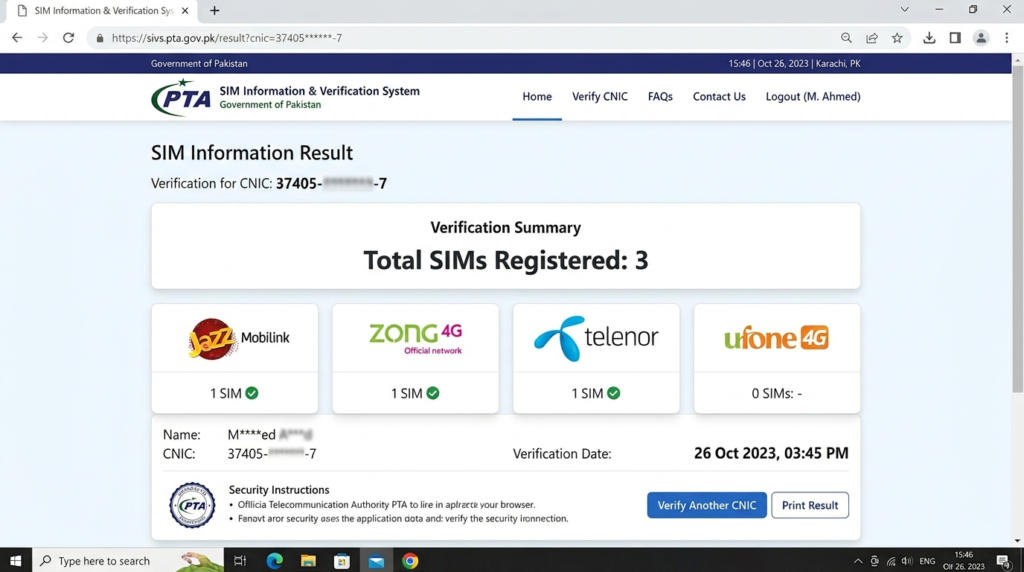Click the scrollbar down arrow
This screenshot has height=572, width=1024.
click(1017, 541)
